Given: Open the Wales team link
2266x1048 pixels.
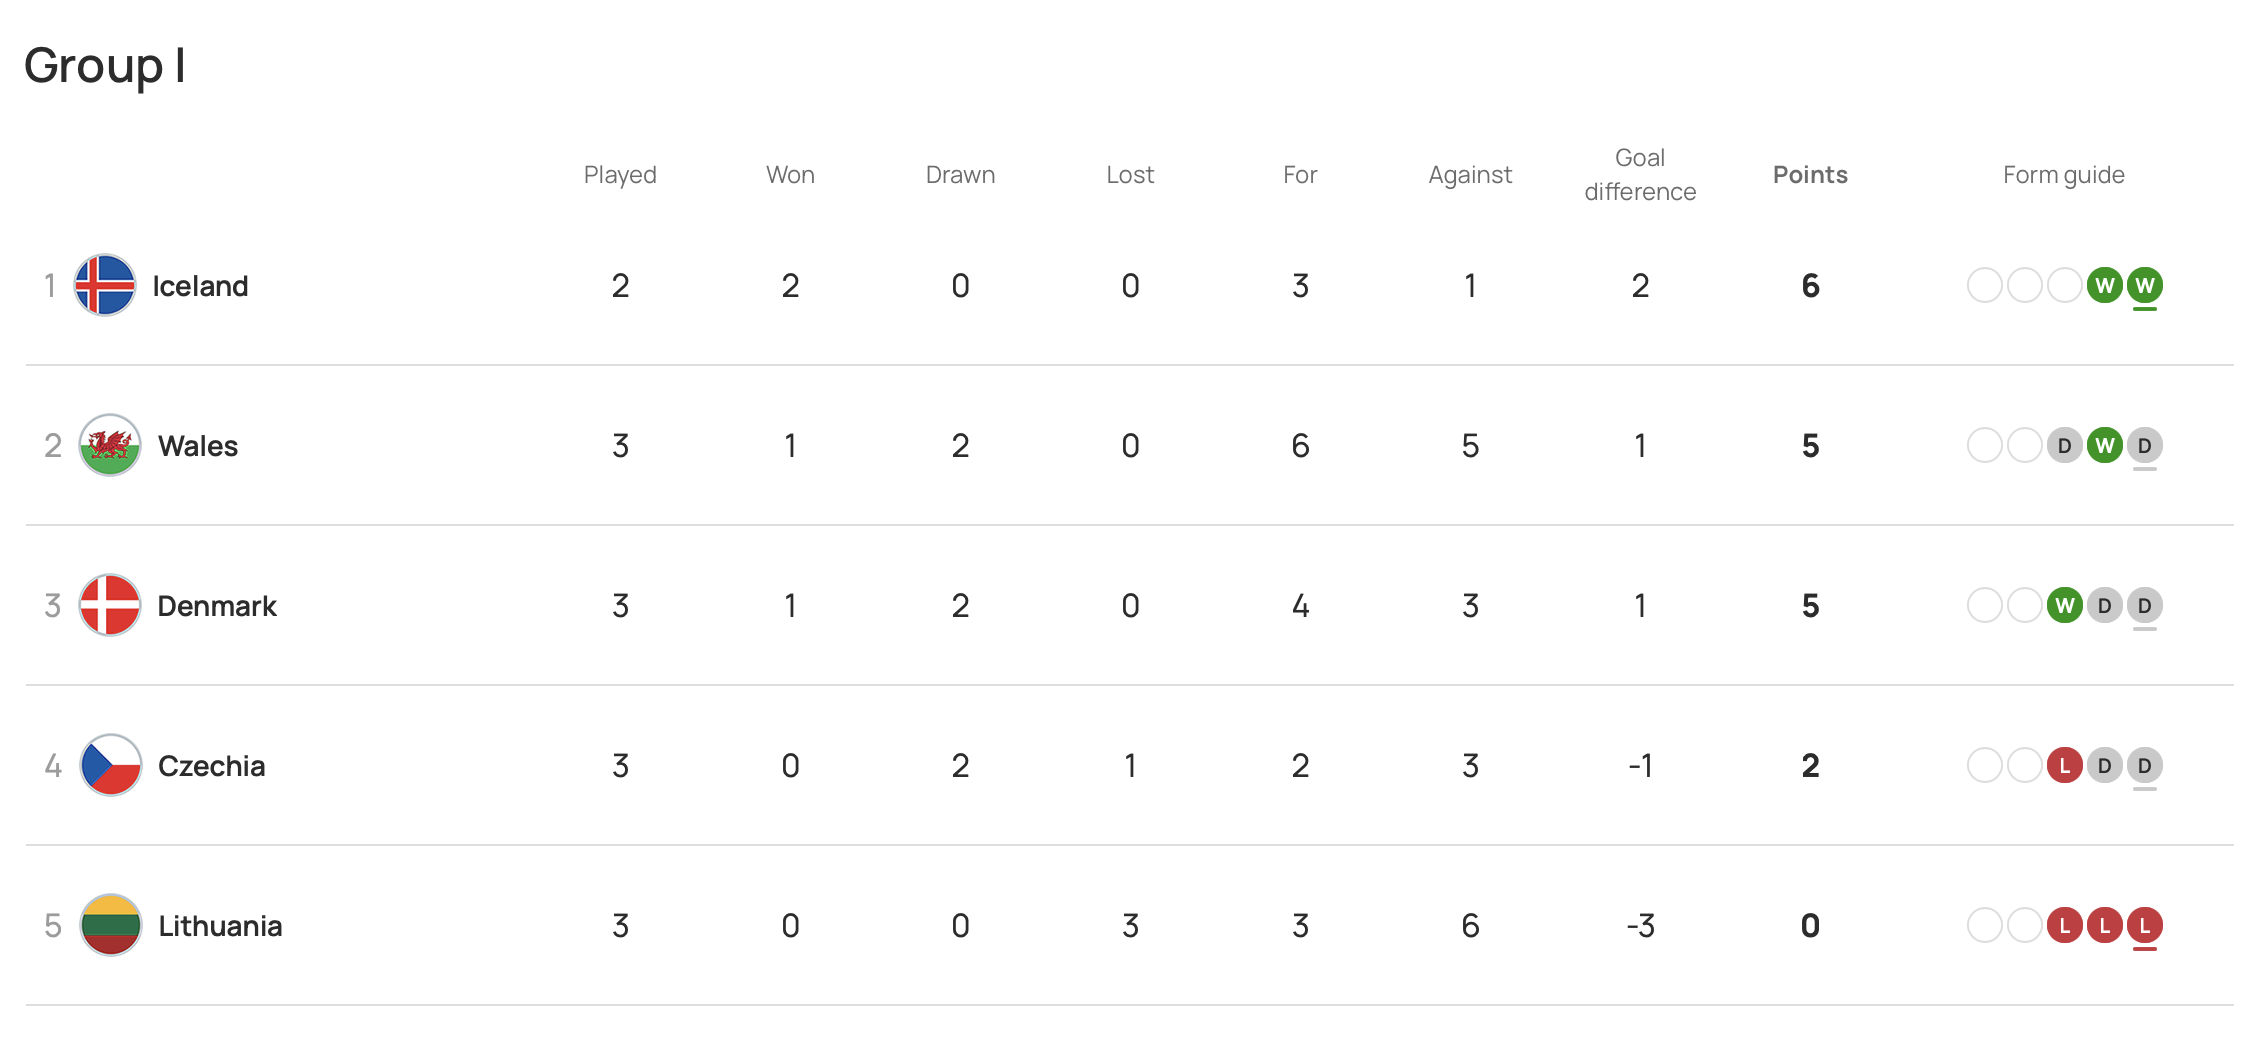Looking at the screenshot, I should point(198,446).
